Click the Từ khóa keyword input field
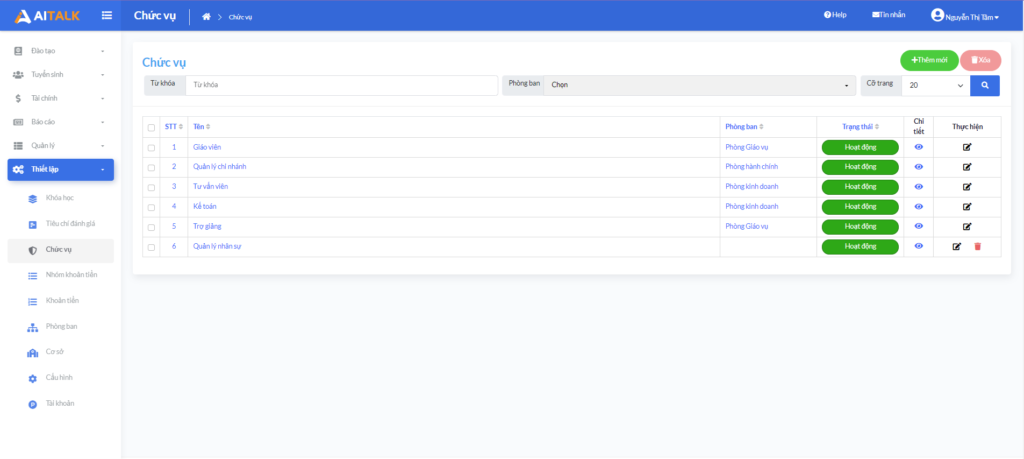 tap(342, 86)
